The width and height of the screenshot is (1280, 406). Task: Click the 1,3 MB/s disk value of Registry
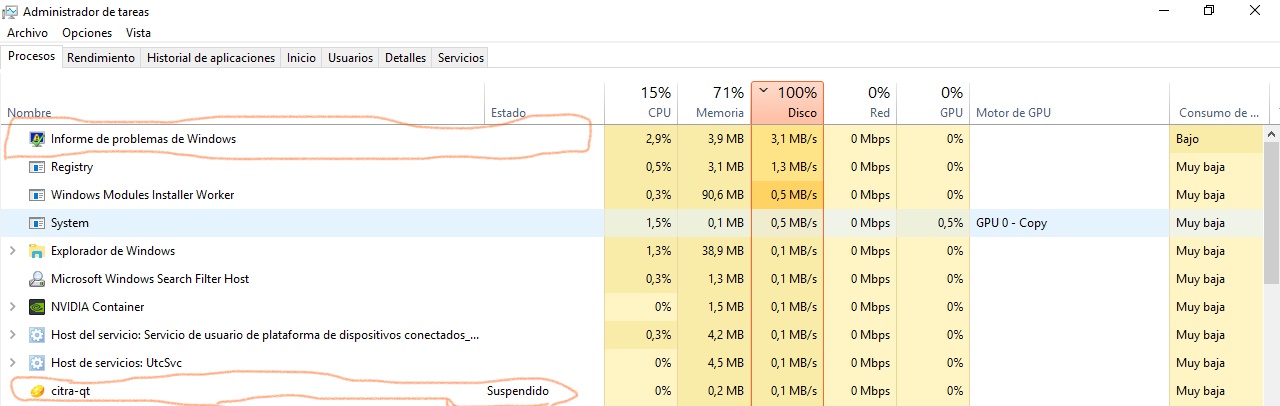pos(793,167)
